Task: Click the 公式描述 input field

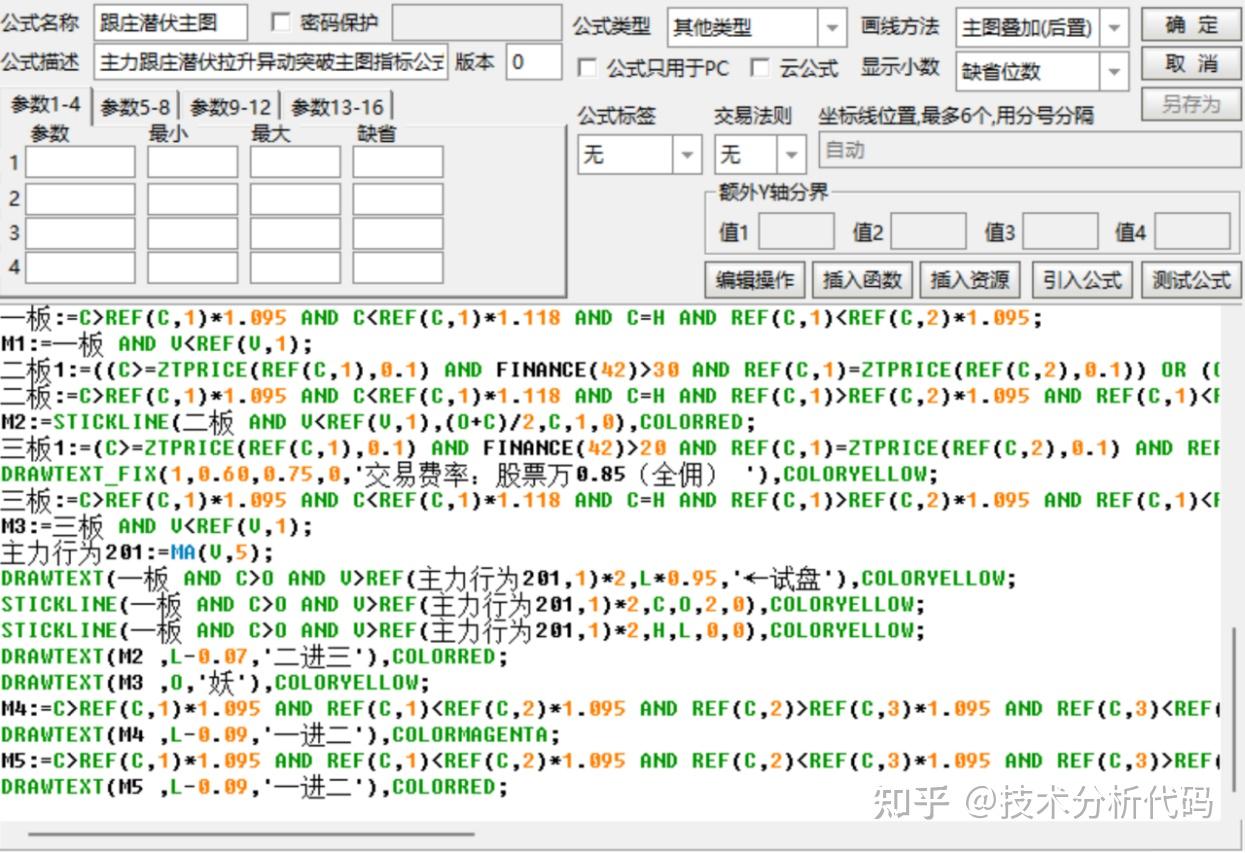Action: 271,62
